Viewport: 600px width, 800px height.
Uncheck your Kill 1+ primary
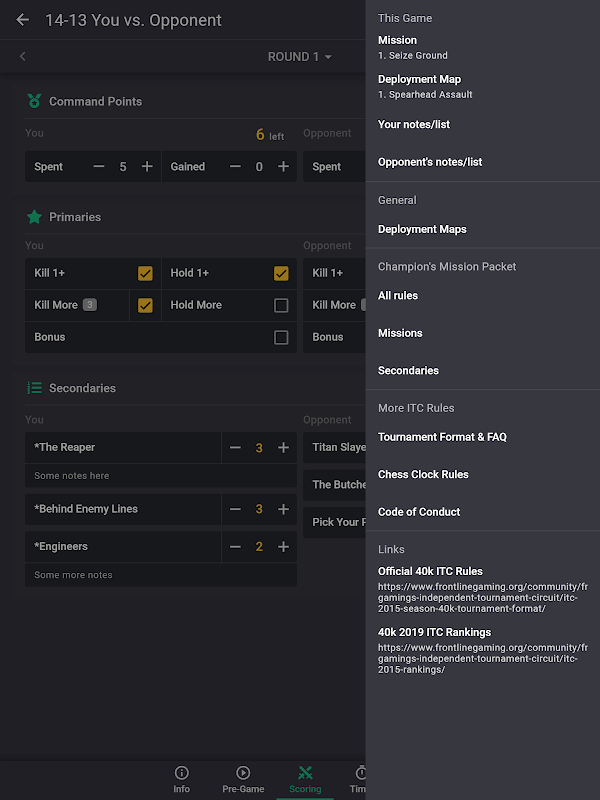pyautogui.click(x=145, y=273)
